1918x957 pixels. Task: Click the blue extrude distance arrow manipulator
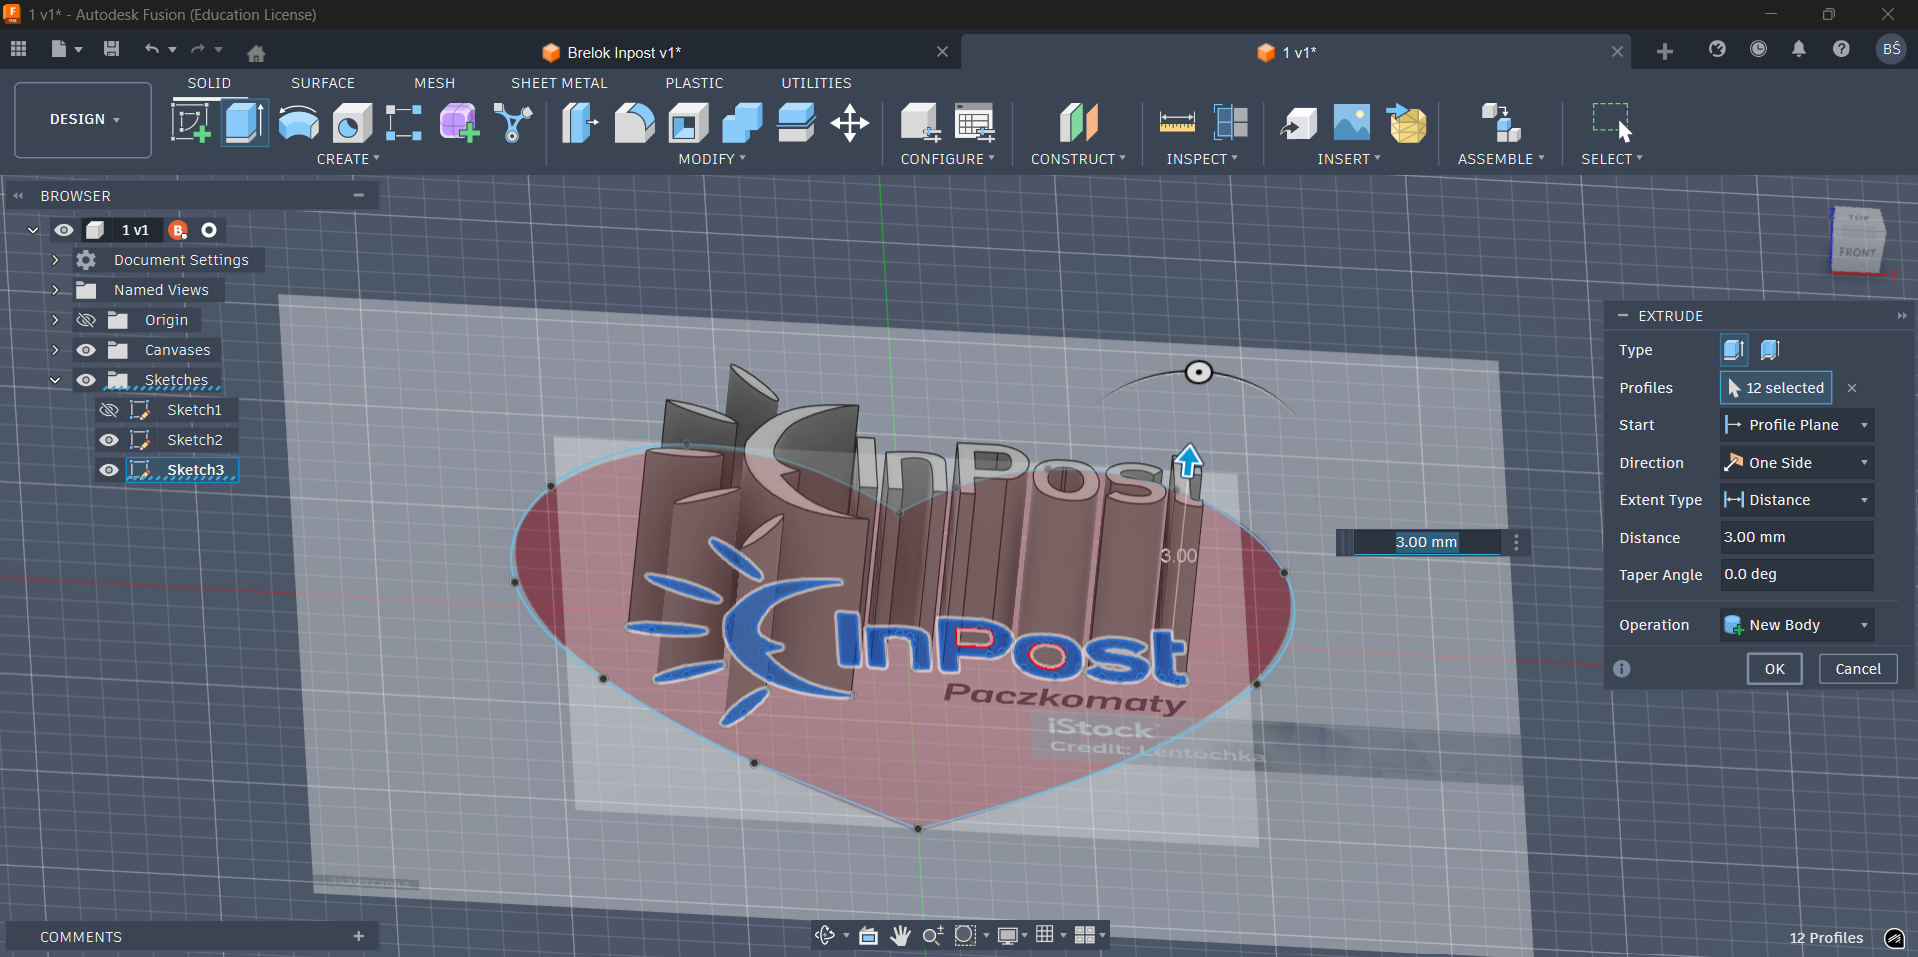pyautogui.click(x=1188, y=461)
